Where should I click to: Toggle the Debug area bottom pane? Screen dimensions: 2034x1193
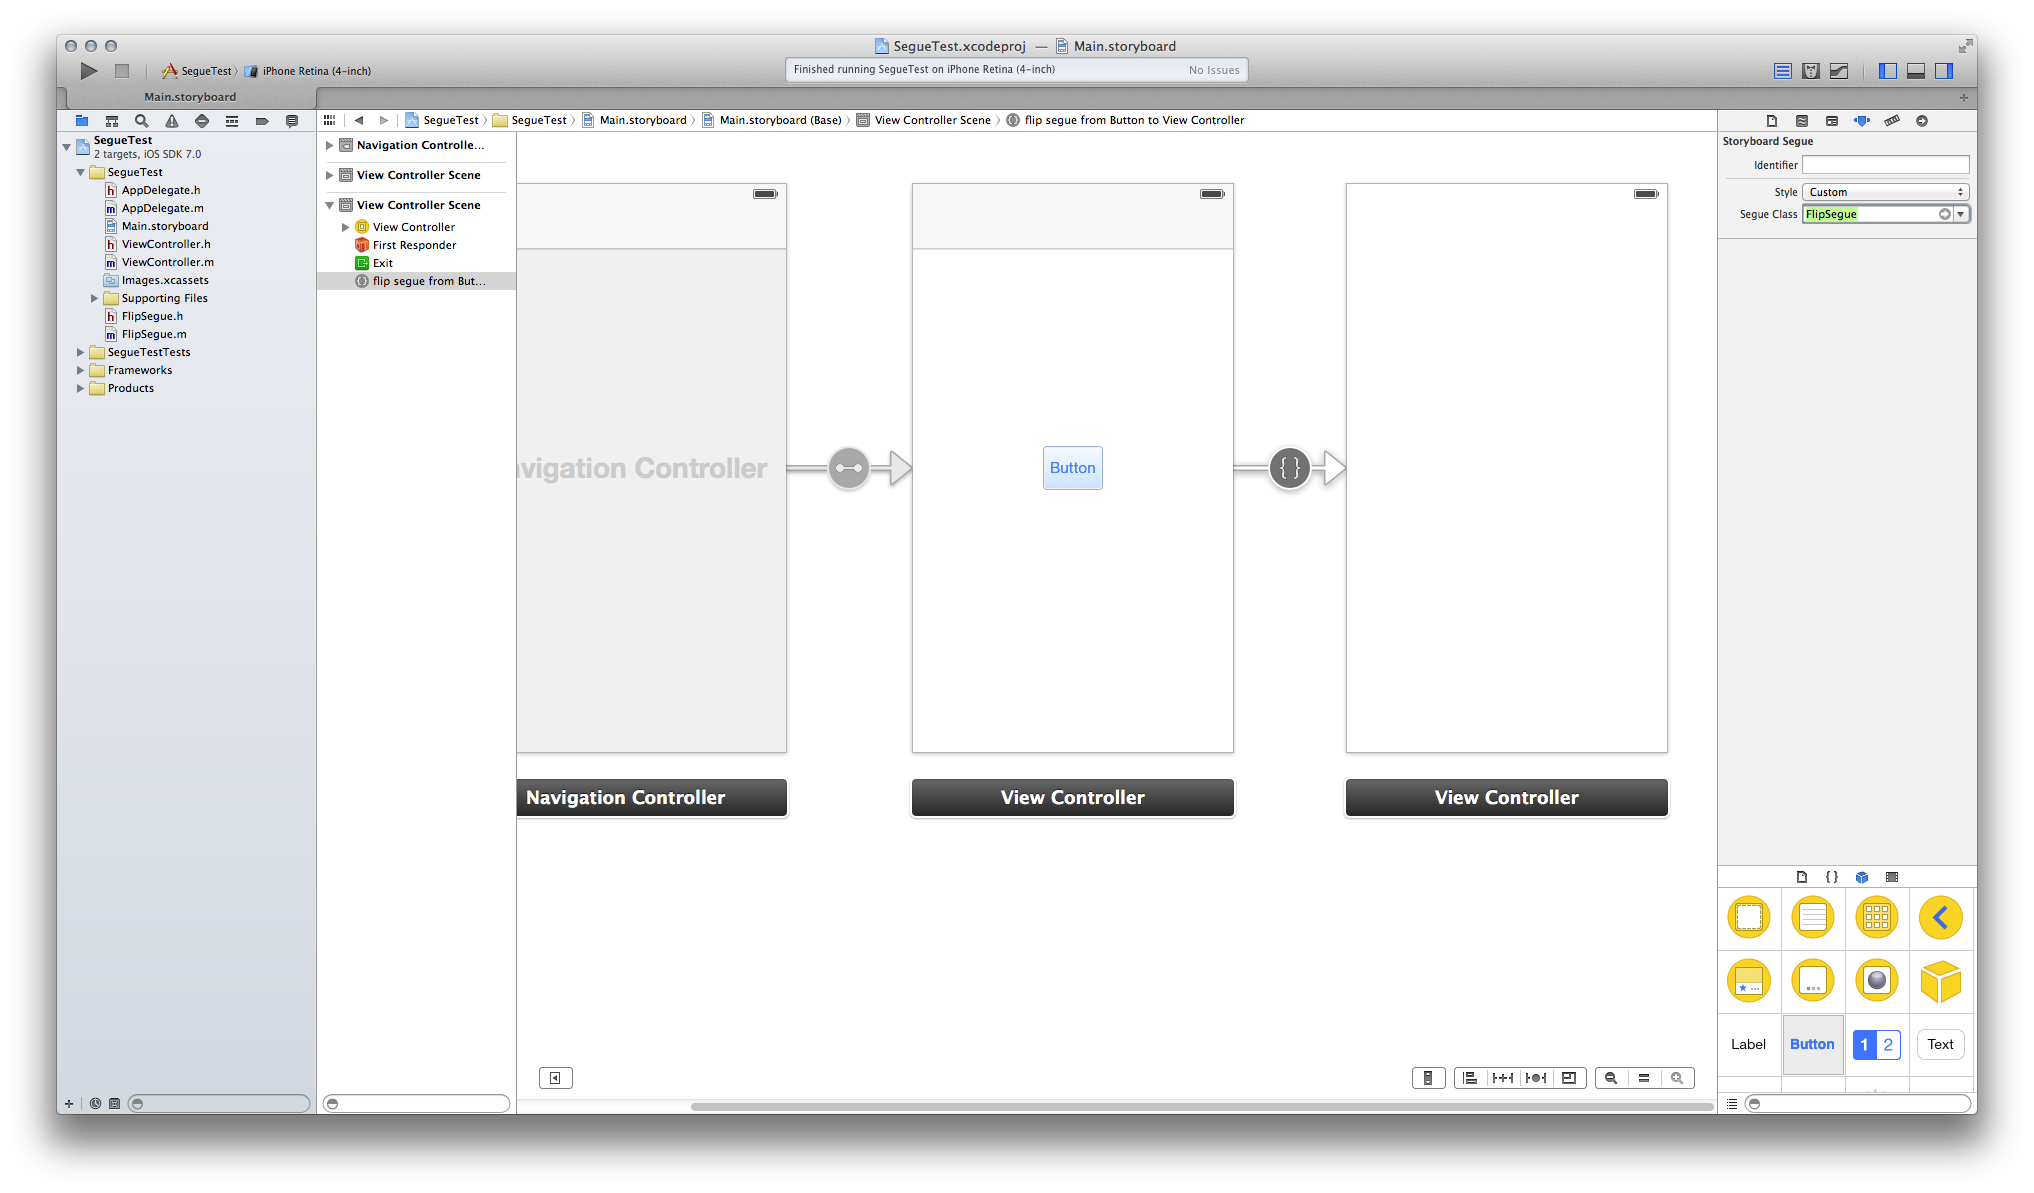click(1915, 71)
